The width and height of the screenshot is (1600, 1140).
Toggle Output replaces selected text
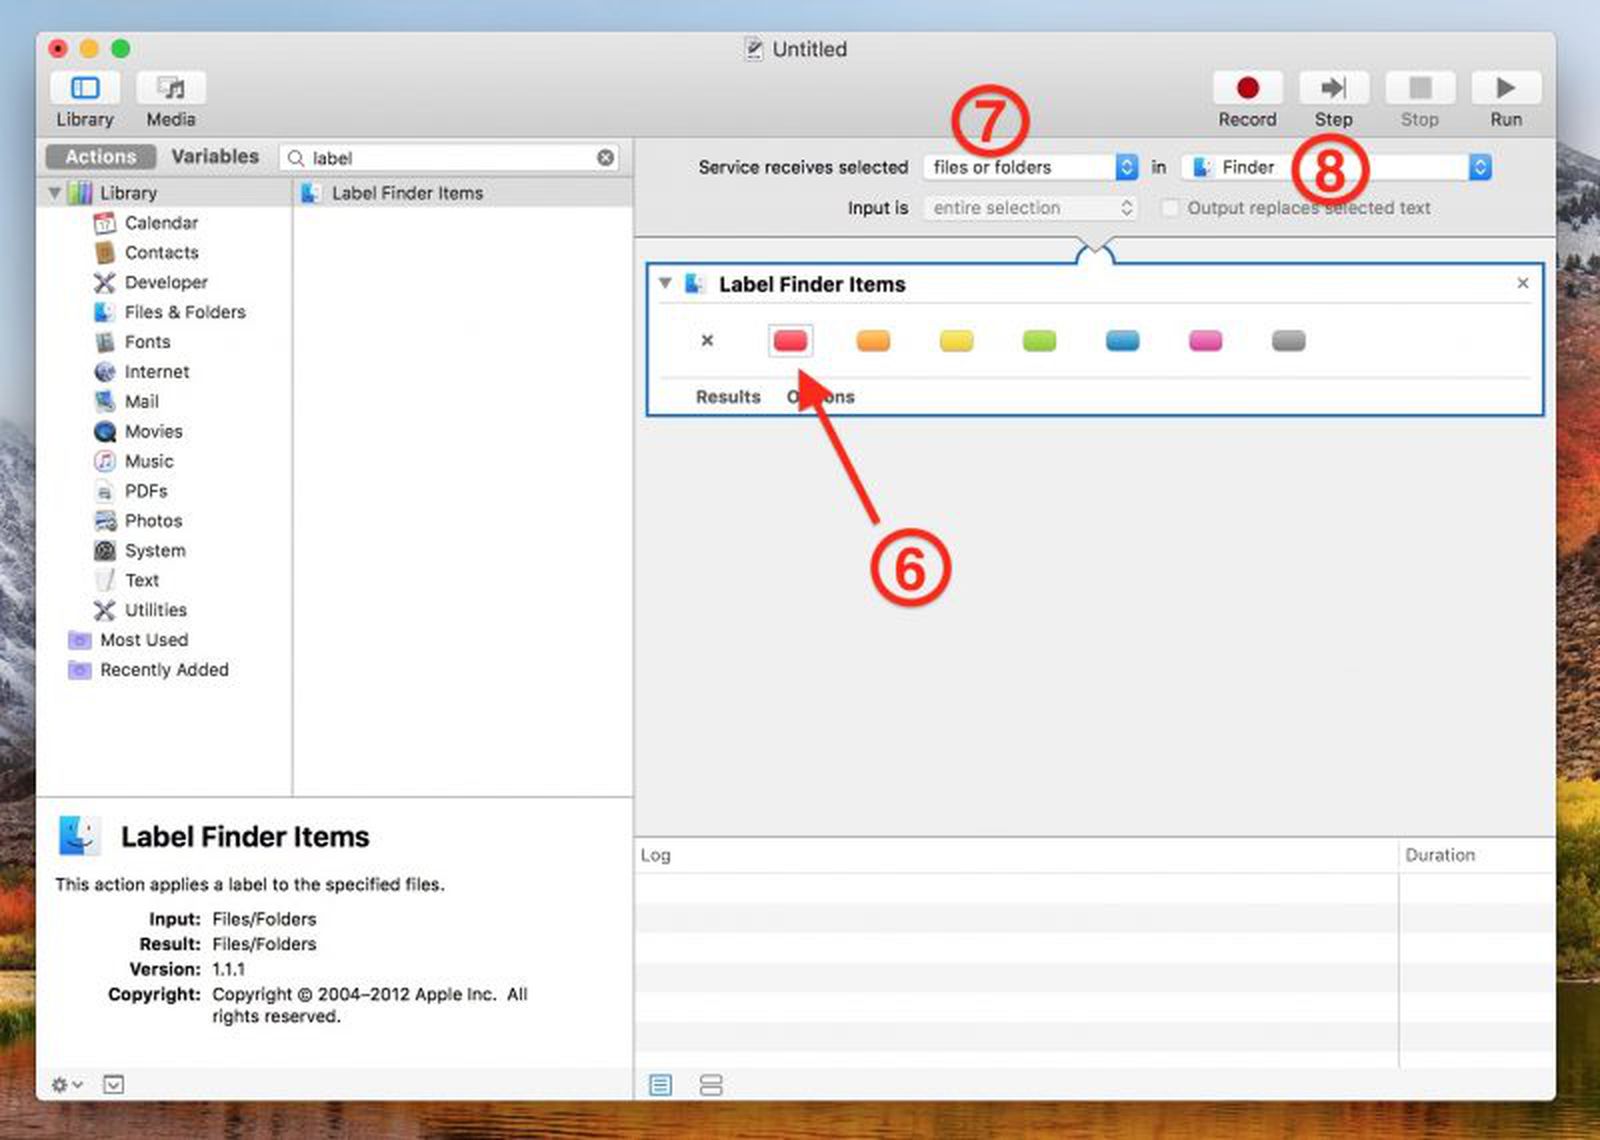click(1170, 207)
